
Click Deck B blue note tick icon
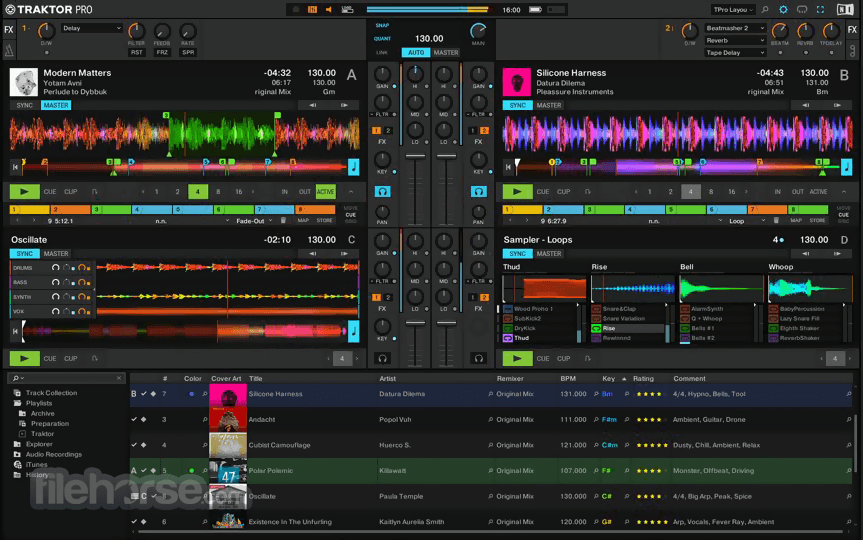coord(846,167)
